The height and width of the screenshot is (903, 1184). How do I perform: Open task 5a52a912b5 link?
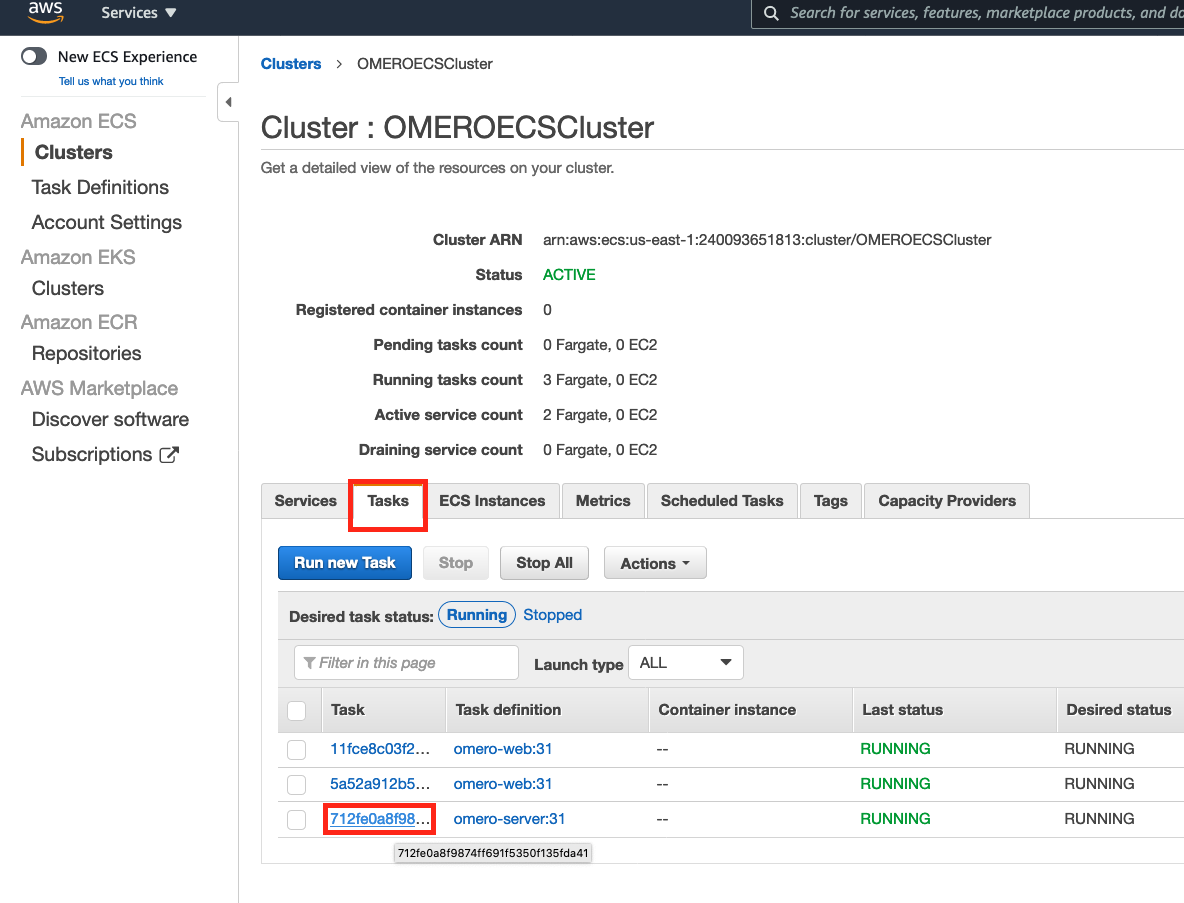[x=380, y=784]
